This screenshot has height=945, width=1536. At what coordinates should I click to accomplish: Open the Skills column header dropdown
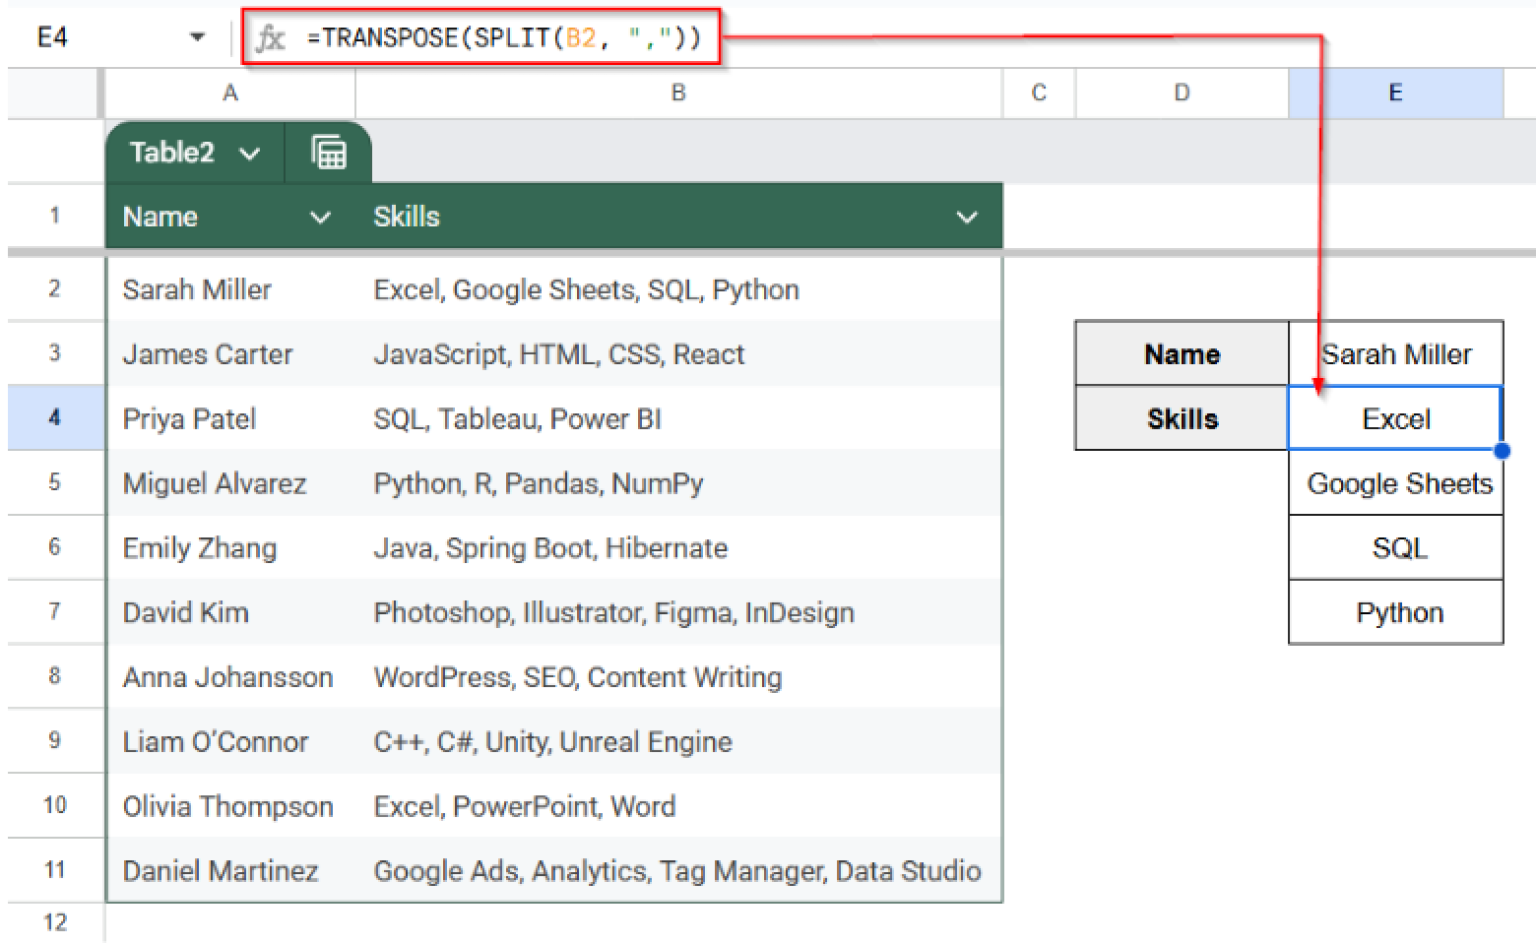(x=966, y=216)
